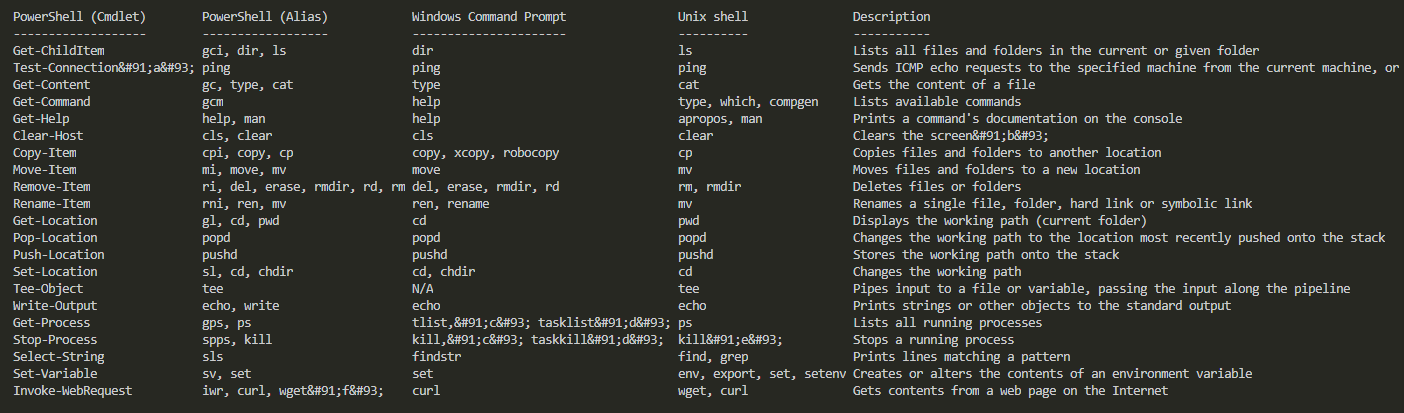Click the "N/A" command prompt entry
The height and width of the screenshot is (413, 1404).
coord(423,288)
